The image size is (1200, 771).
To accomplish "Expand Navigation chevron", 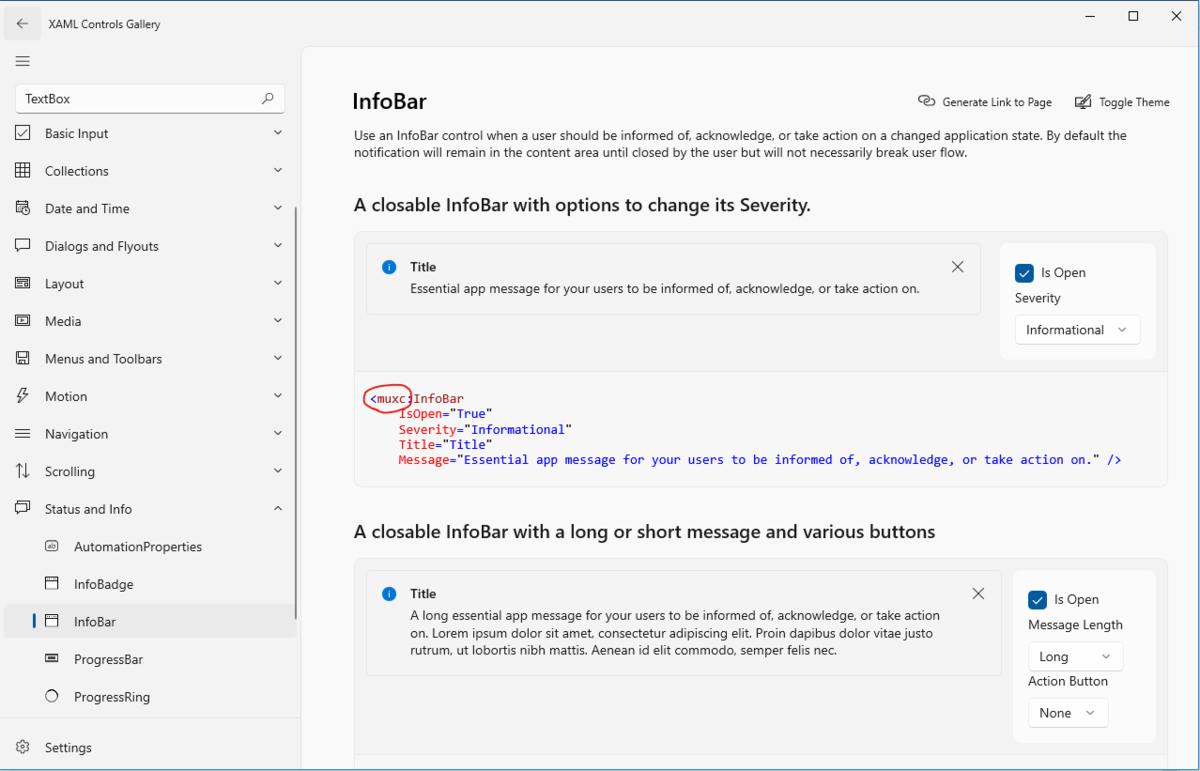I will coord(278,434).
